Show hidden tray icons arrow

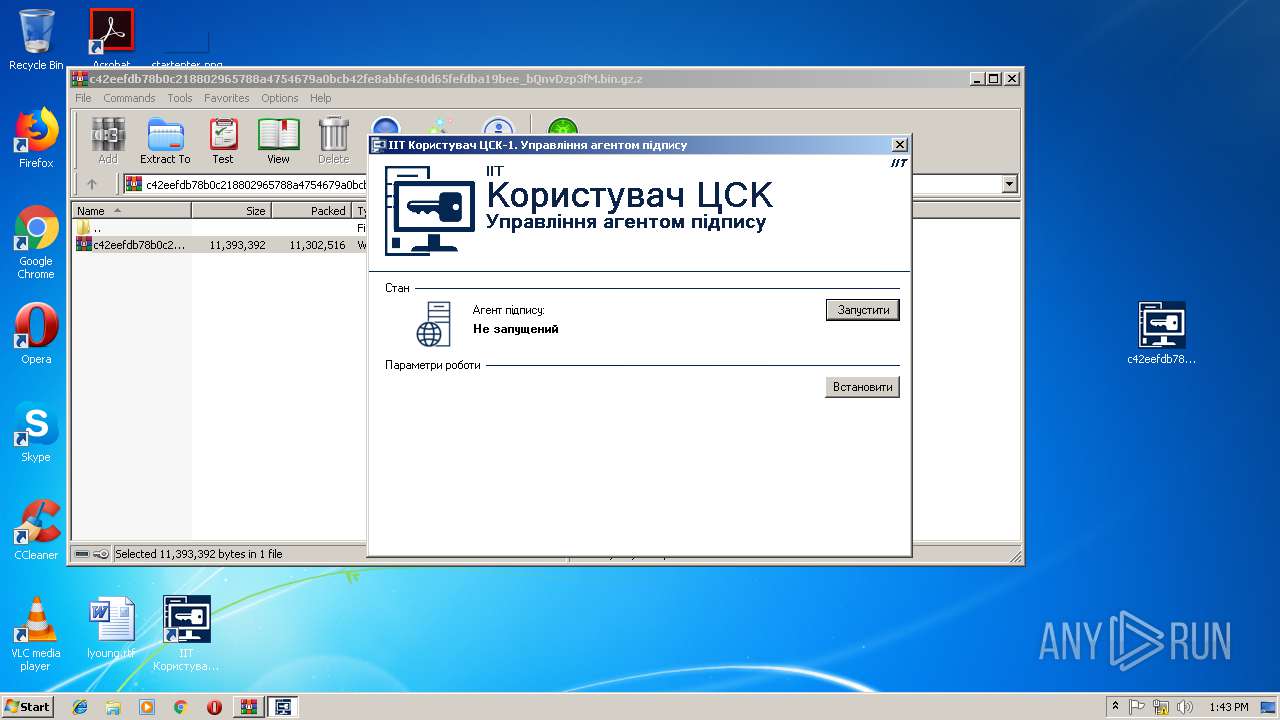pyautogui.click(x=1116, y=707)
